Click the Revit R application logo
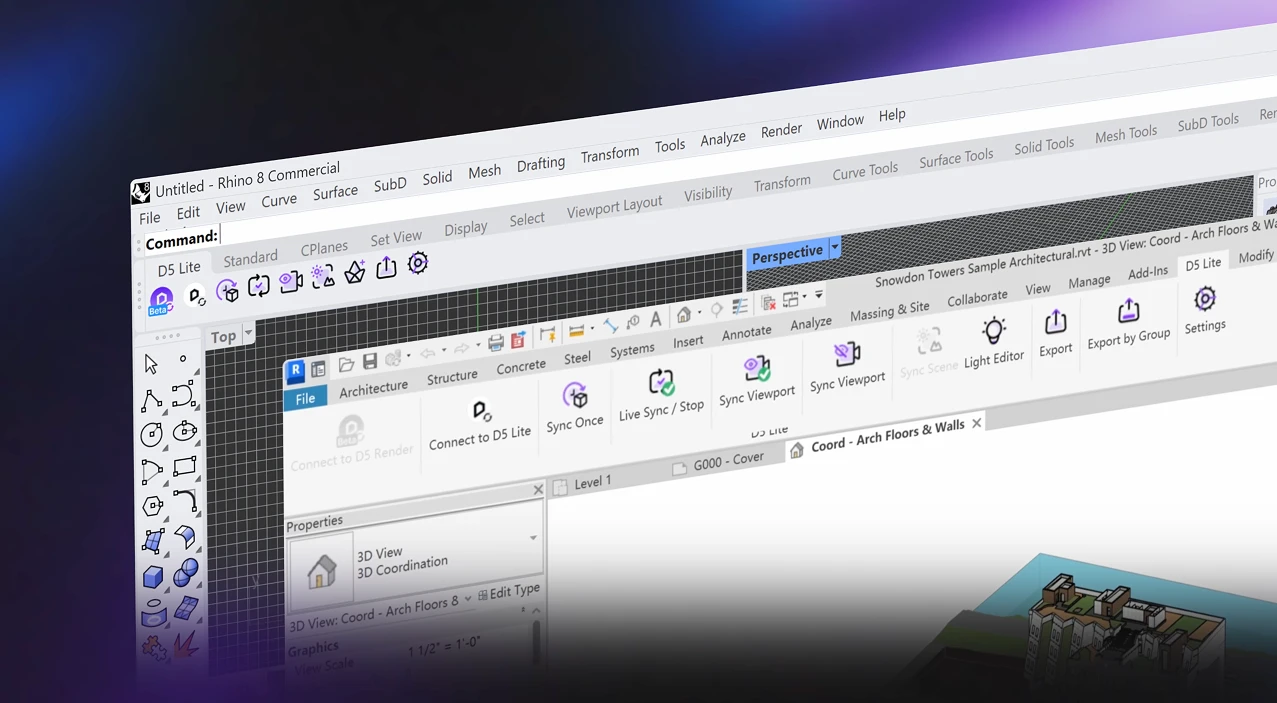1277x703 pixels. pyautogui.click(x=295, y=373)
